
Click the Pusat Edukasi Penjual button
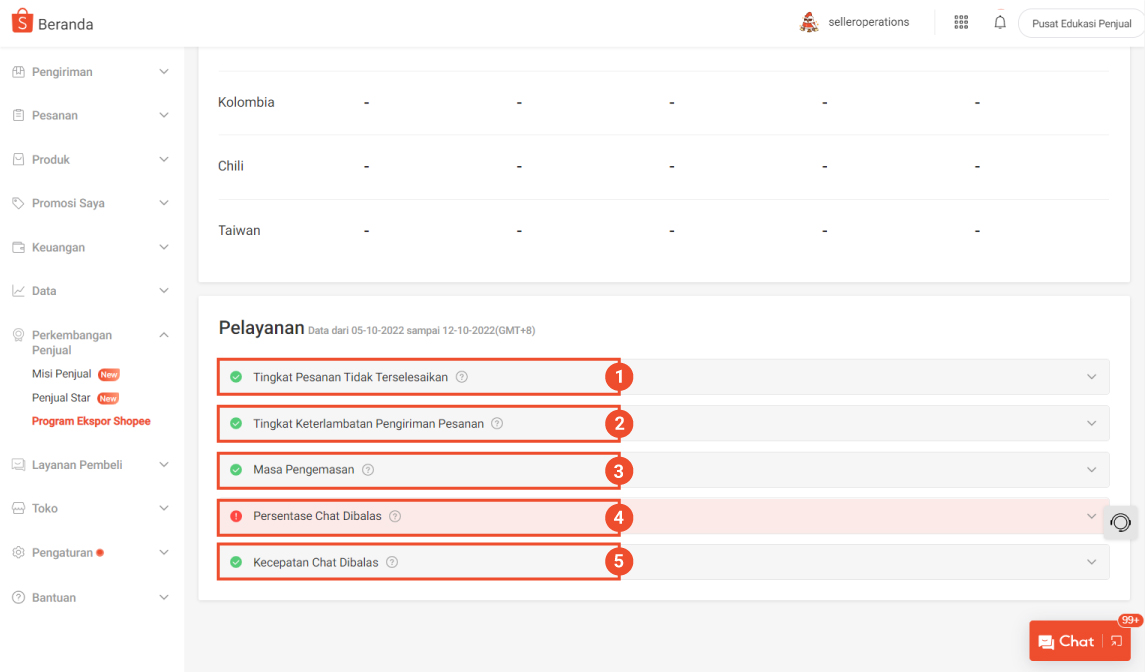point(1080,22)
